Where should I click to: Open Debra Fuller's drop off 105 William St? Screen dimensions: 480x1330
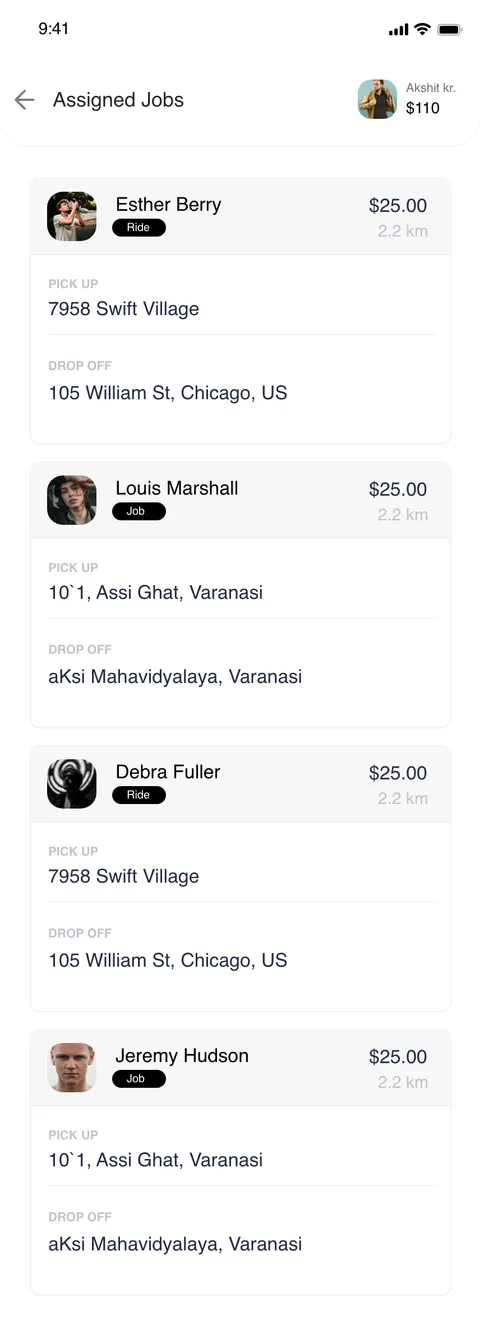coord(168,961)
